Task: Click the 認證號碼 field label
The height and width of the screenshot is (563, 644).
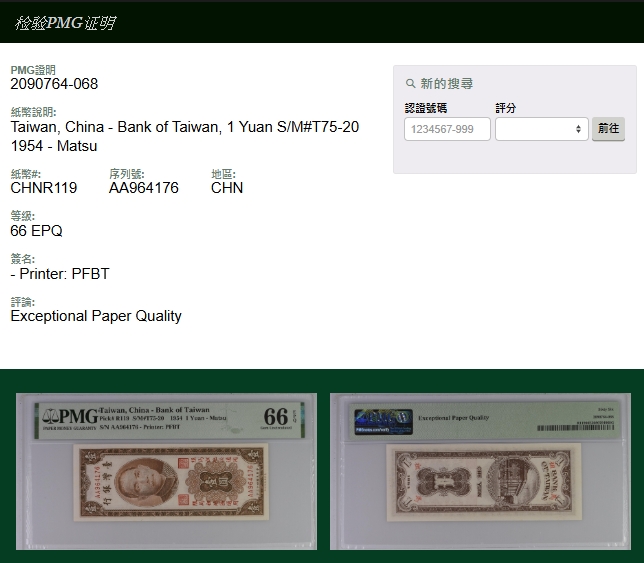Action: [426, 108]
